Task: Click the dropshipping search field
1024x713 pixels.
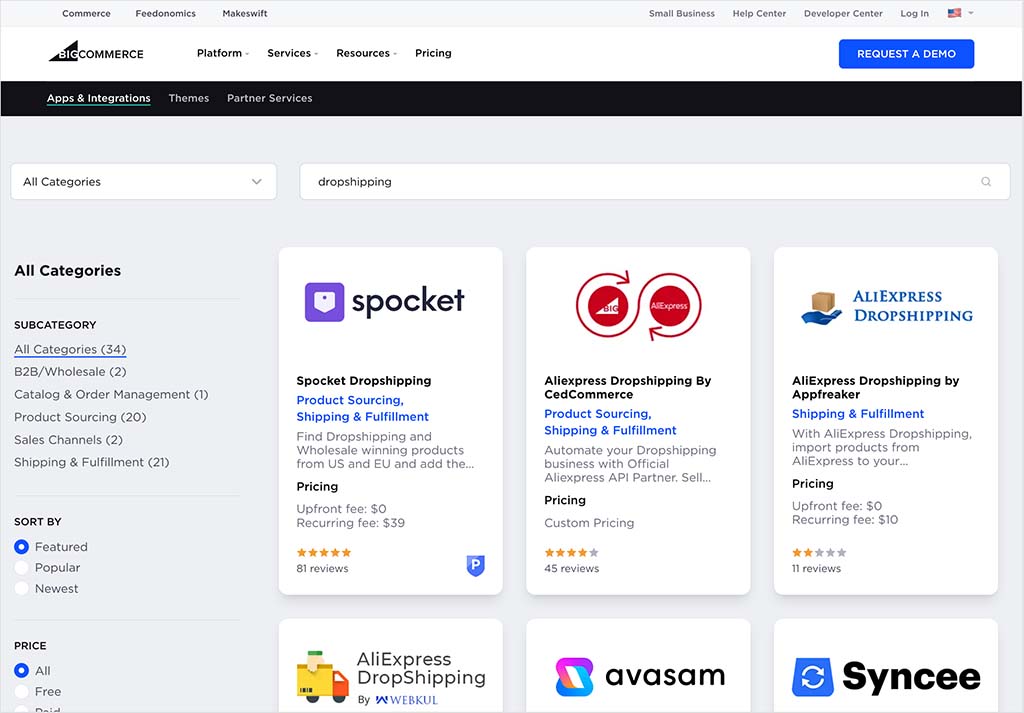Action: point(640,182)
